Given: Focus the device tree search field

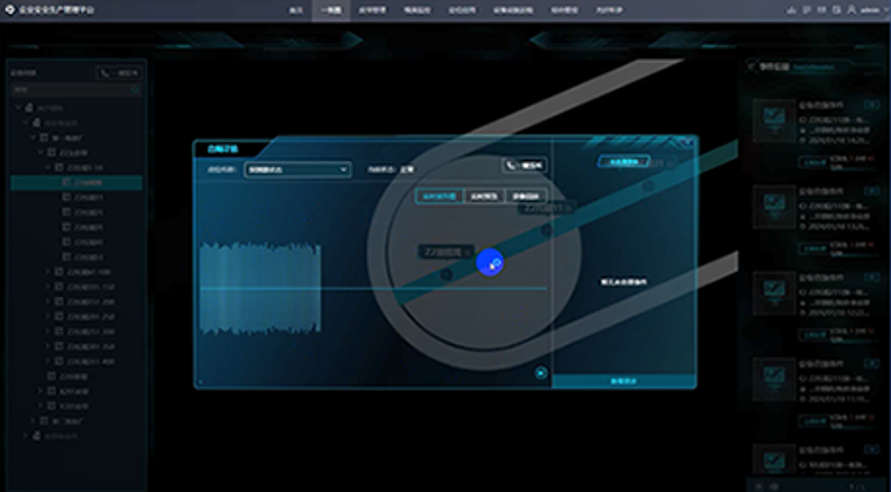Looking at the screenshot, I should [76, 90].
